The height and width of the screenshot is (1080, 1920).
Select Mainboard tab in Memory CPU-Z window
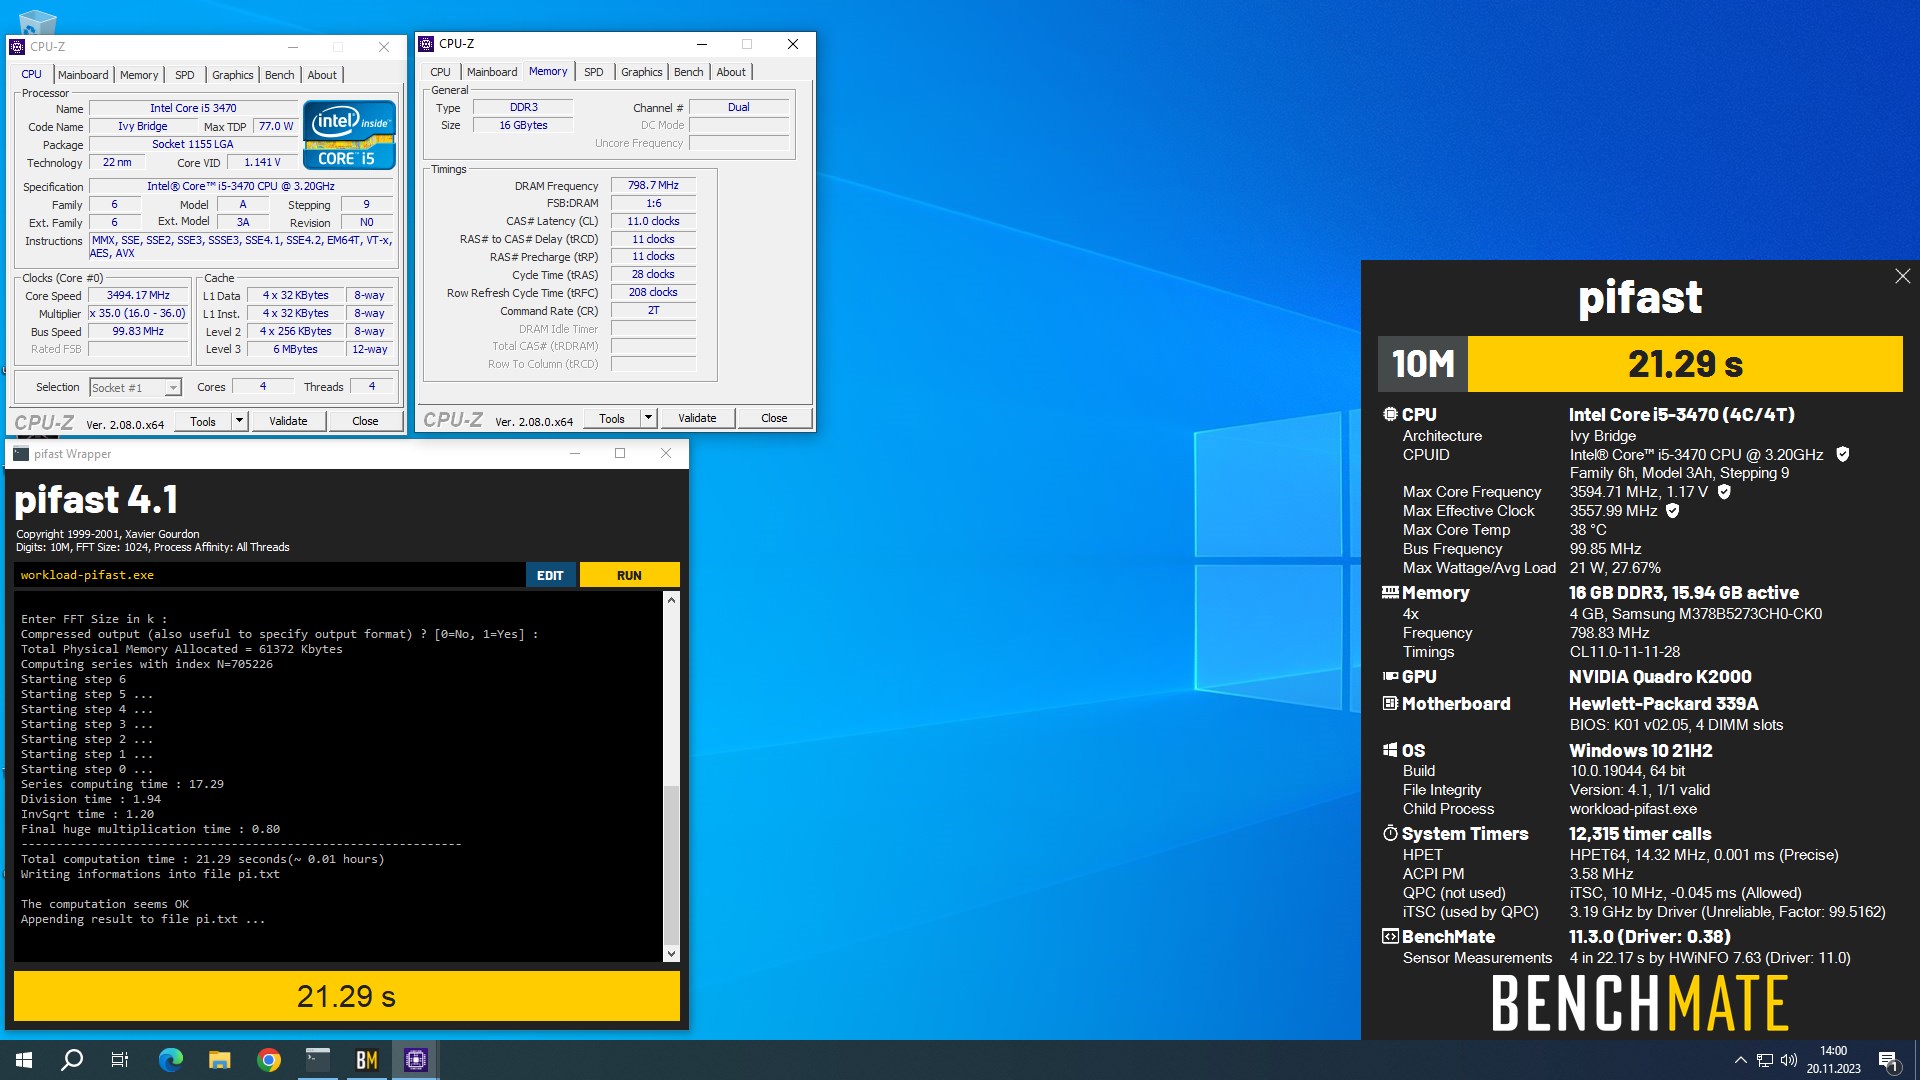492,72
